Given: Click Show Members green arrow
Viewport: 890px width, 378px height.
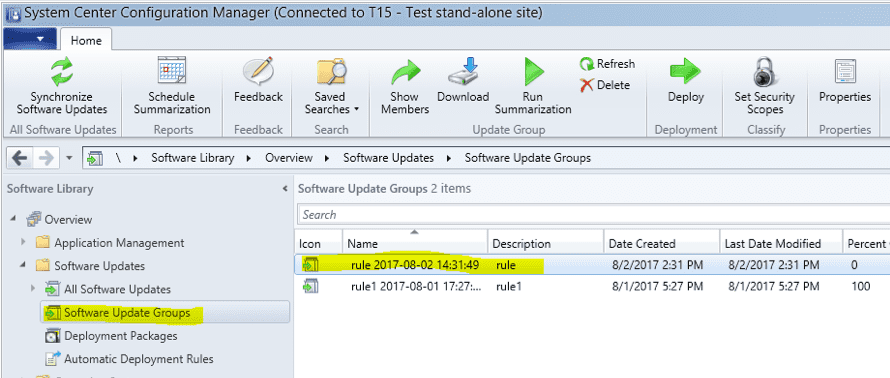Looking at the screenshot, I should coord(405,72).
